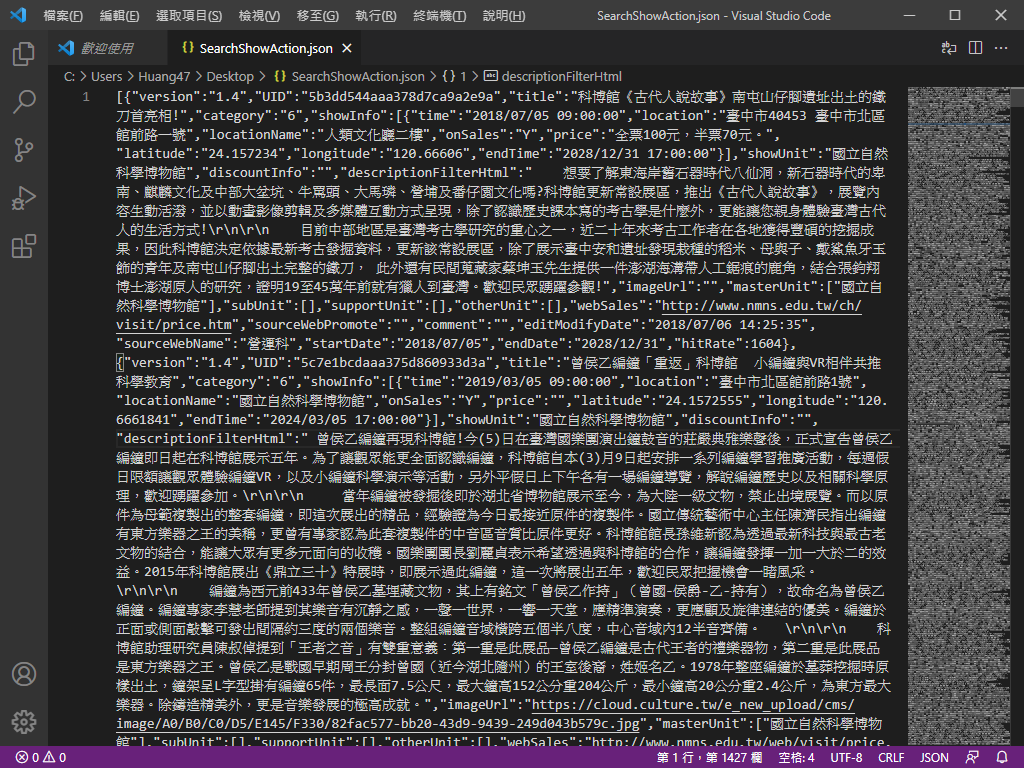Maximize the Visual Studio Code window
The width and height of the screenshot is (1024, 768).
pos(955,15)
